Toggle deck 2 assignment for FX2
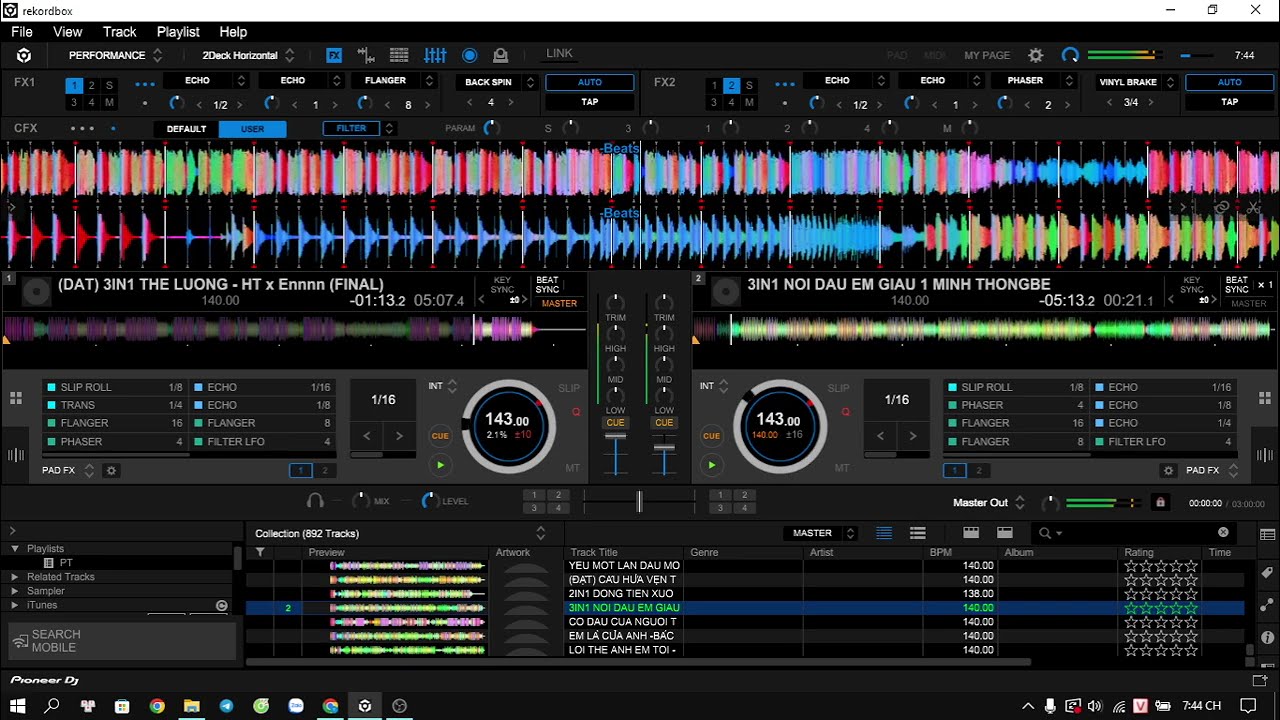 [x=731, y=86]
